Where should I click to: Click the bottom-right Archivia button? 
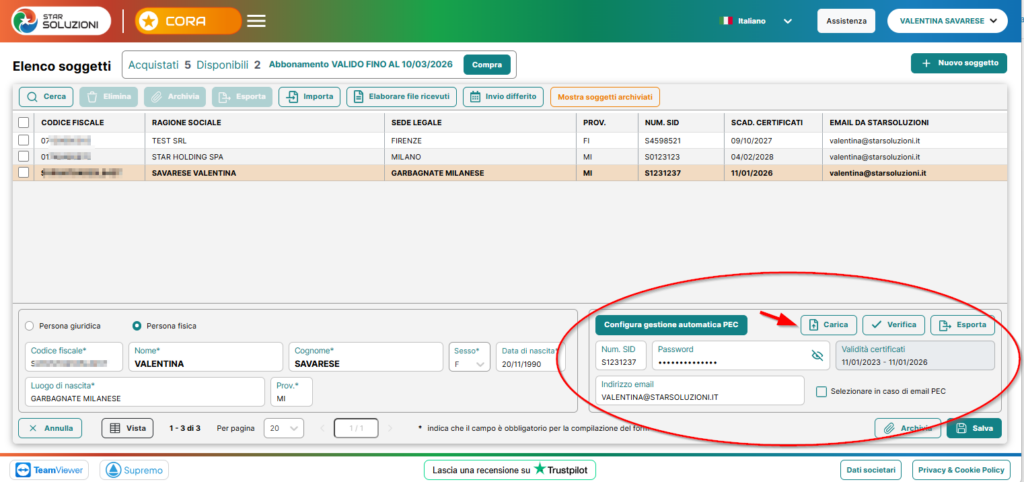tap(908, 428)
